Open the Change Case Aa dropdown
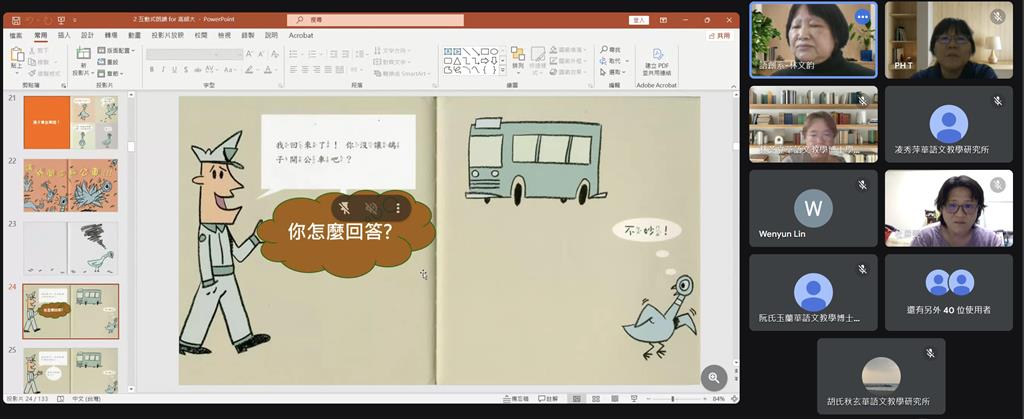Viewport: 1024px width, 419px height. pyautogui.click(x=230, y=69)
